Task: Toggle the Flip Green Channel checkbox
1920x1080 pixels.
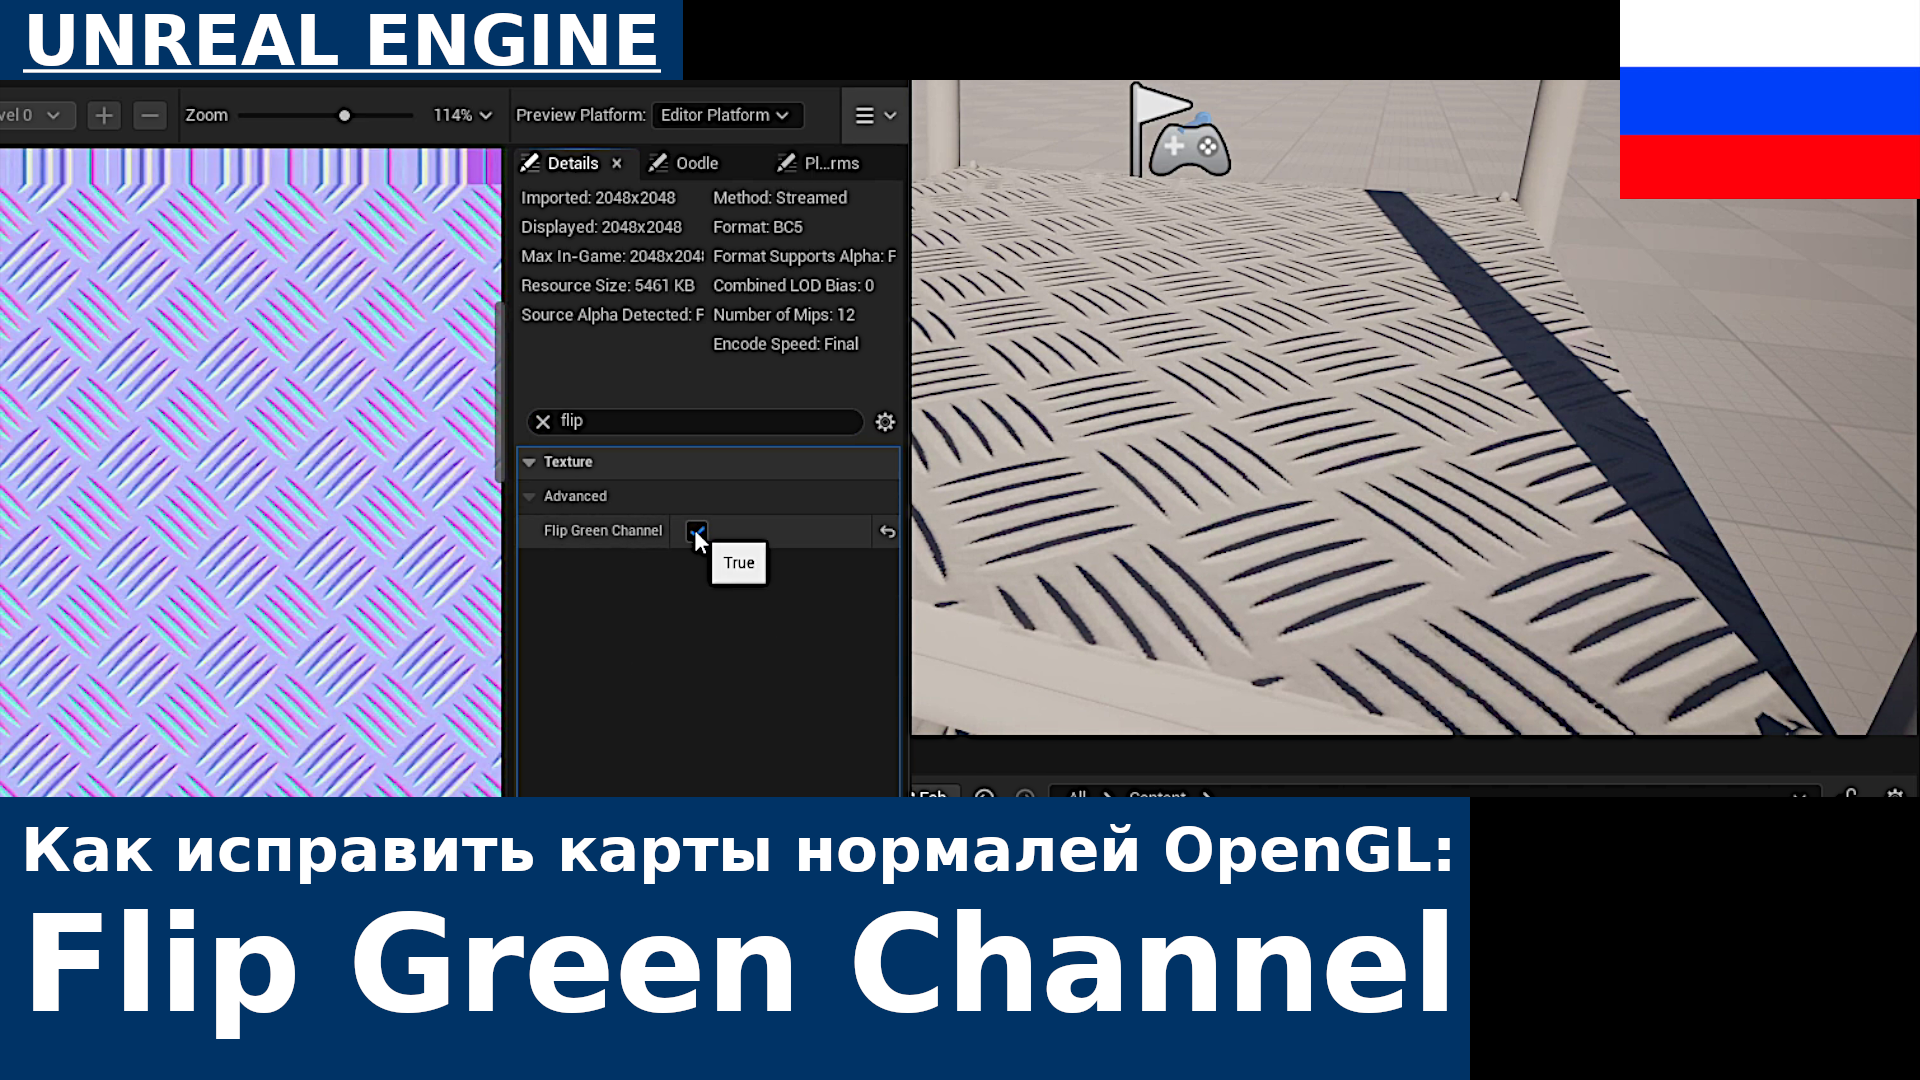Action: pyautogui.click(x=696, y=531)
